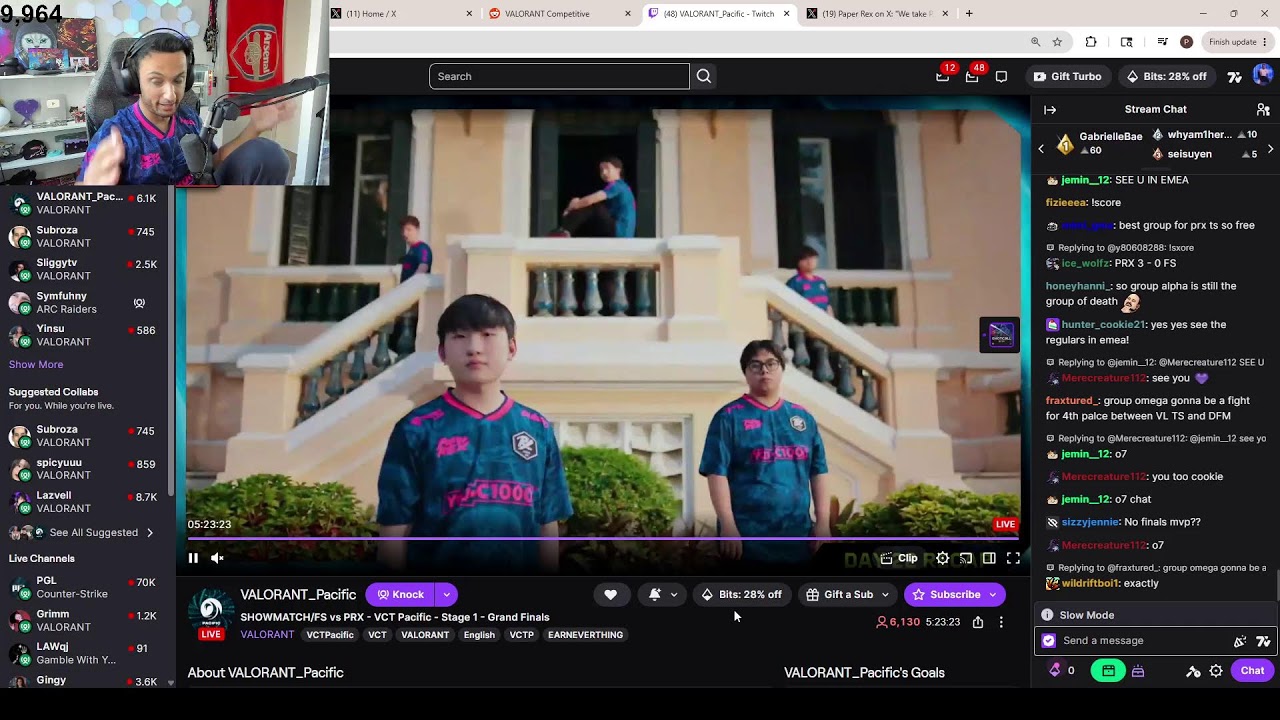Click the heart follow button
The image size is (1280, 720).
[610, 594]
